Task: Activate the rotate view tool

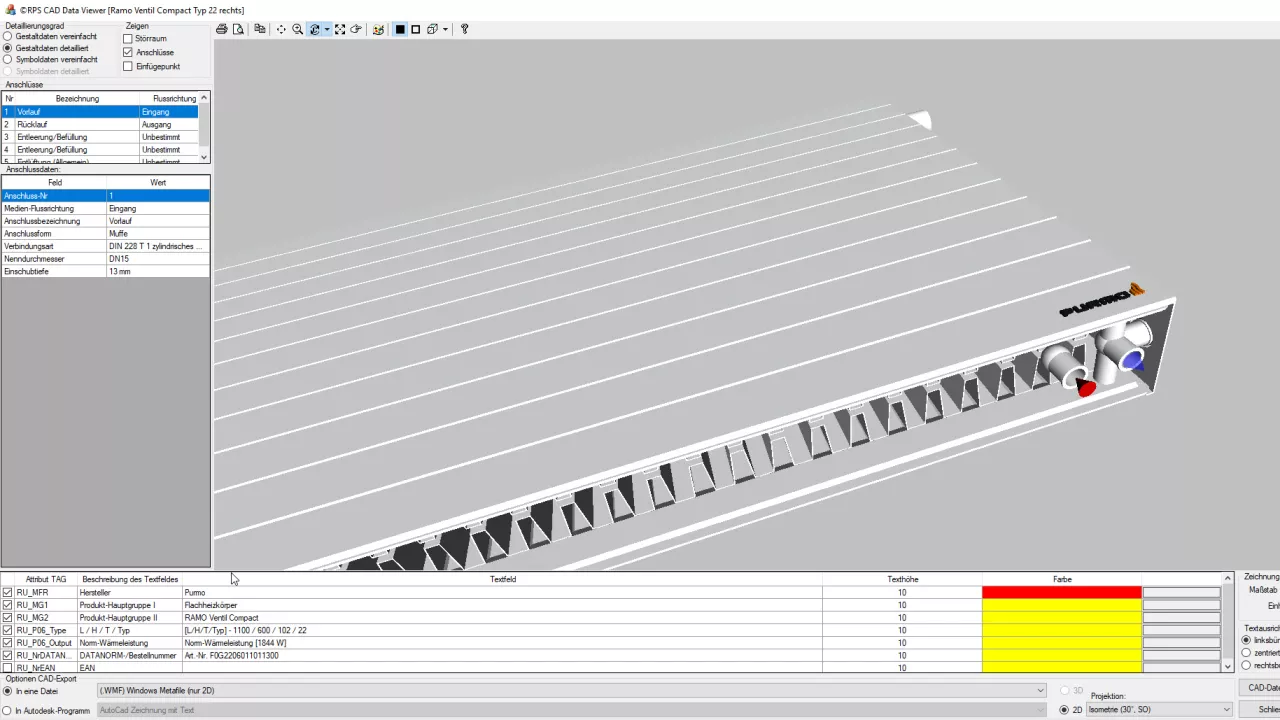Action: click(315, 29)
